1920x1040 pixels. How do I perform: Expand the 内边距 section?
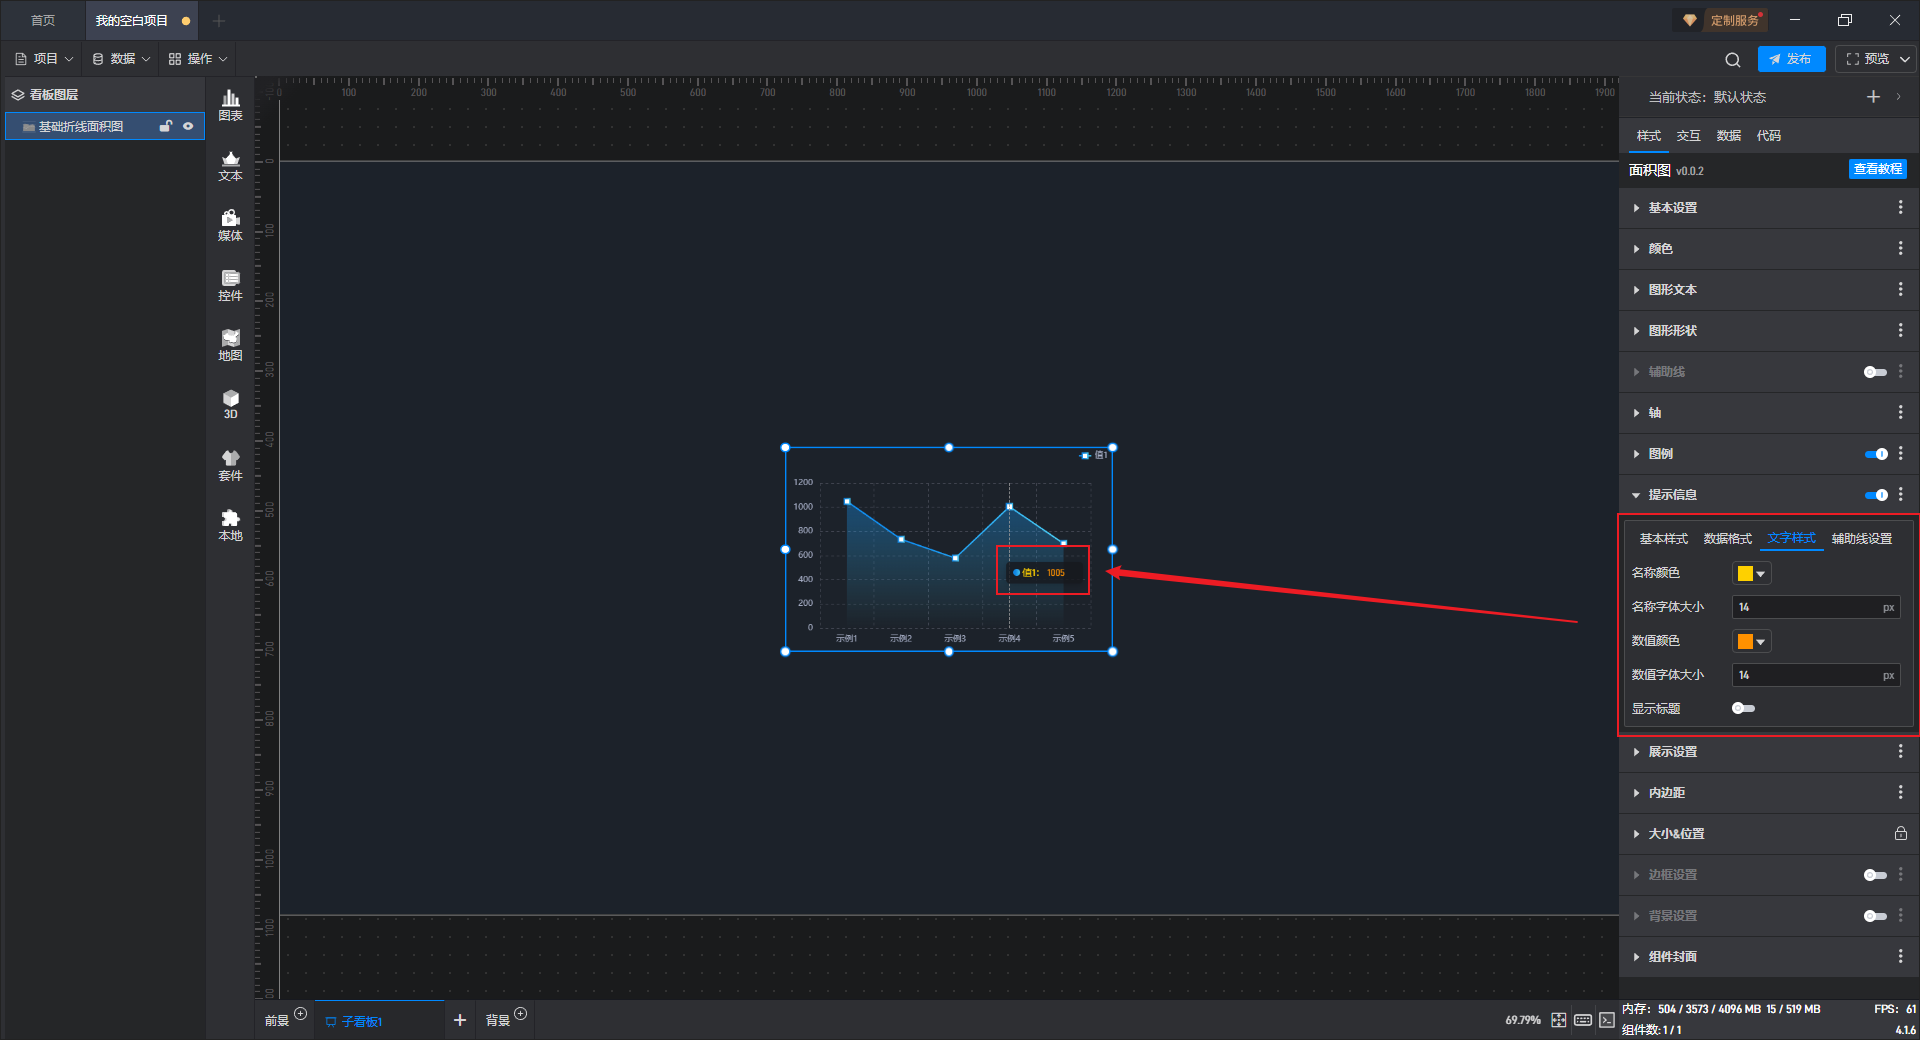pyautogui.click(x=1636, y=793)
